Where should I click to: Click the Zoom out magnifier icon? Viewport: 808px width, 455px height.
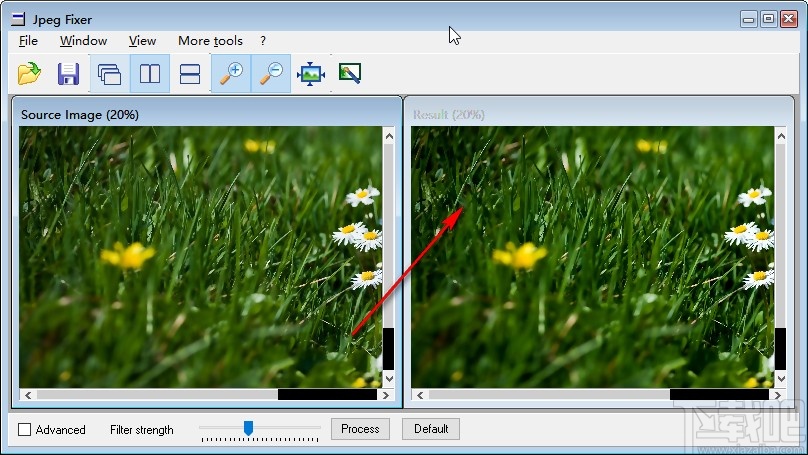[271, 74]
